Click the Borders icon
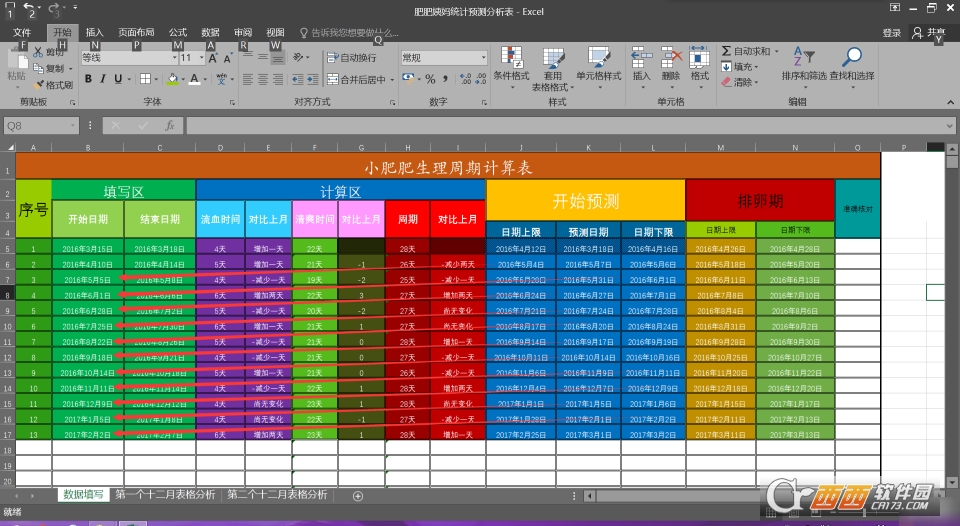 coord(145,78)
